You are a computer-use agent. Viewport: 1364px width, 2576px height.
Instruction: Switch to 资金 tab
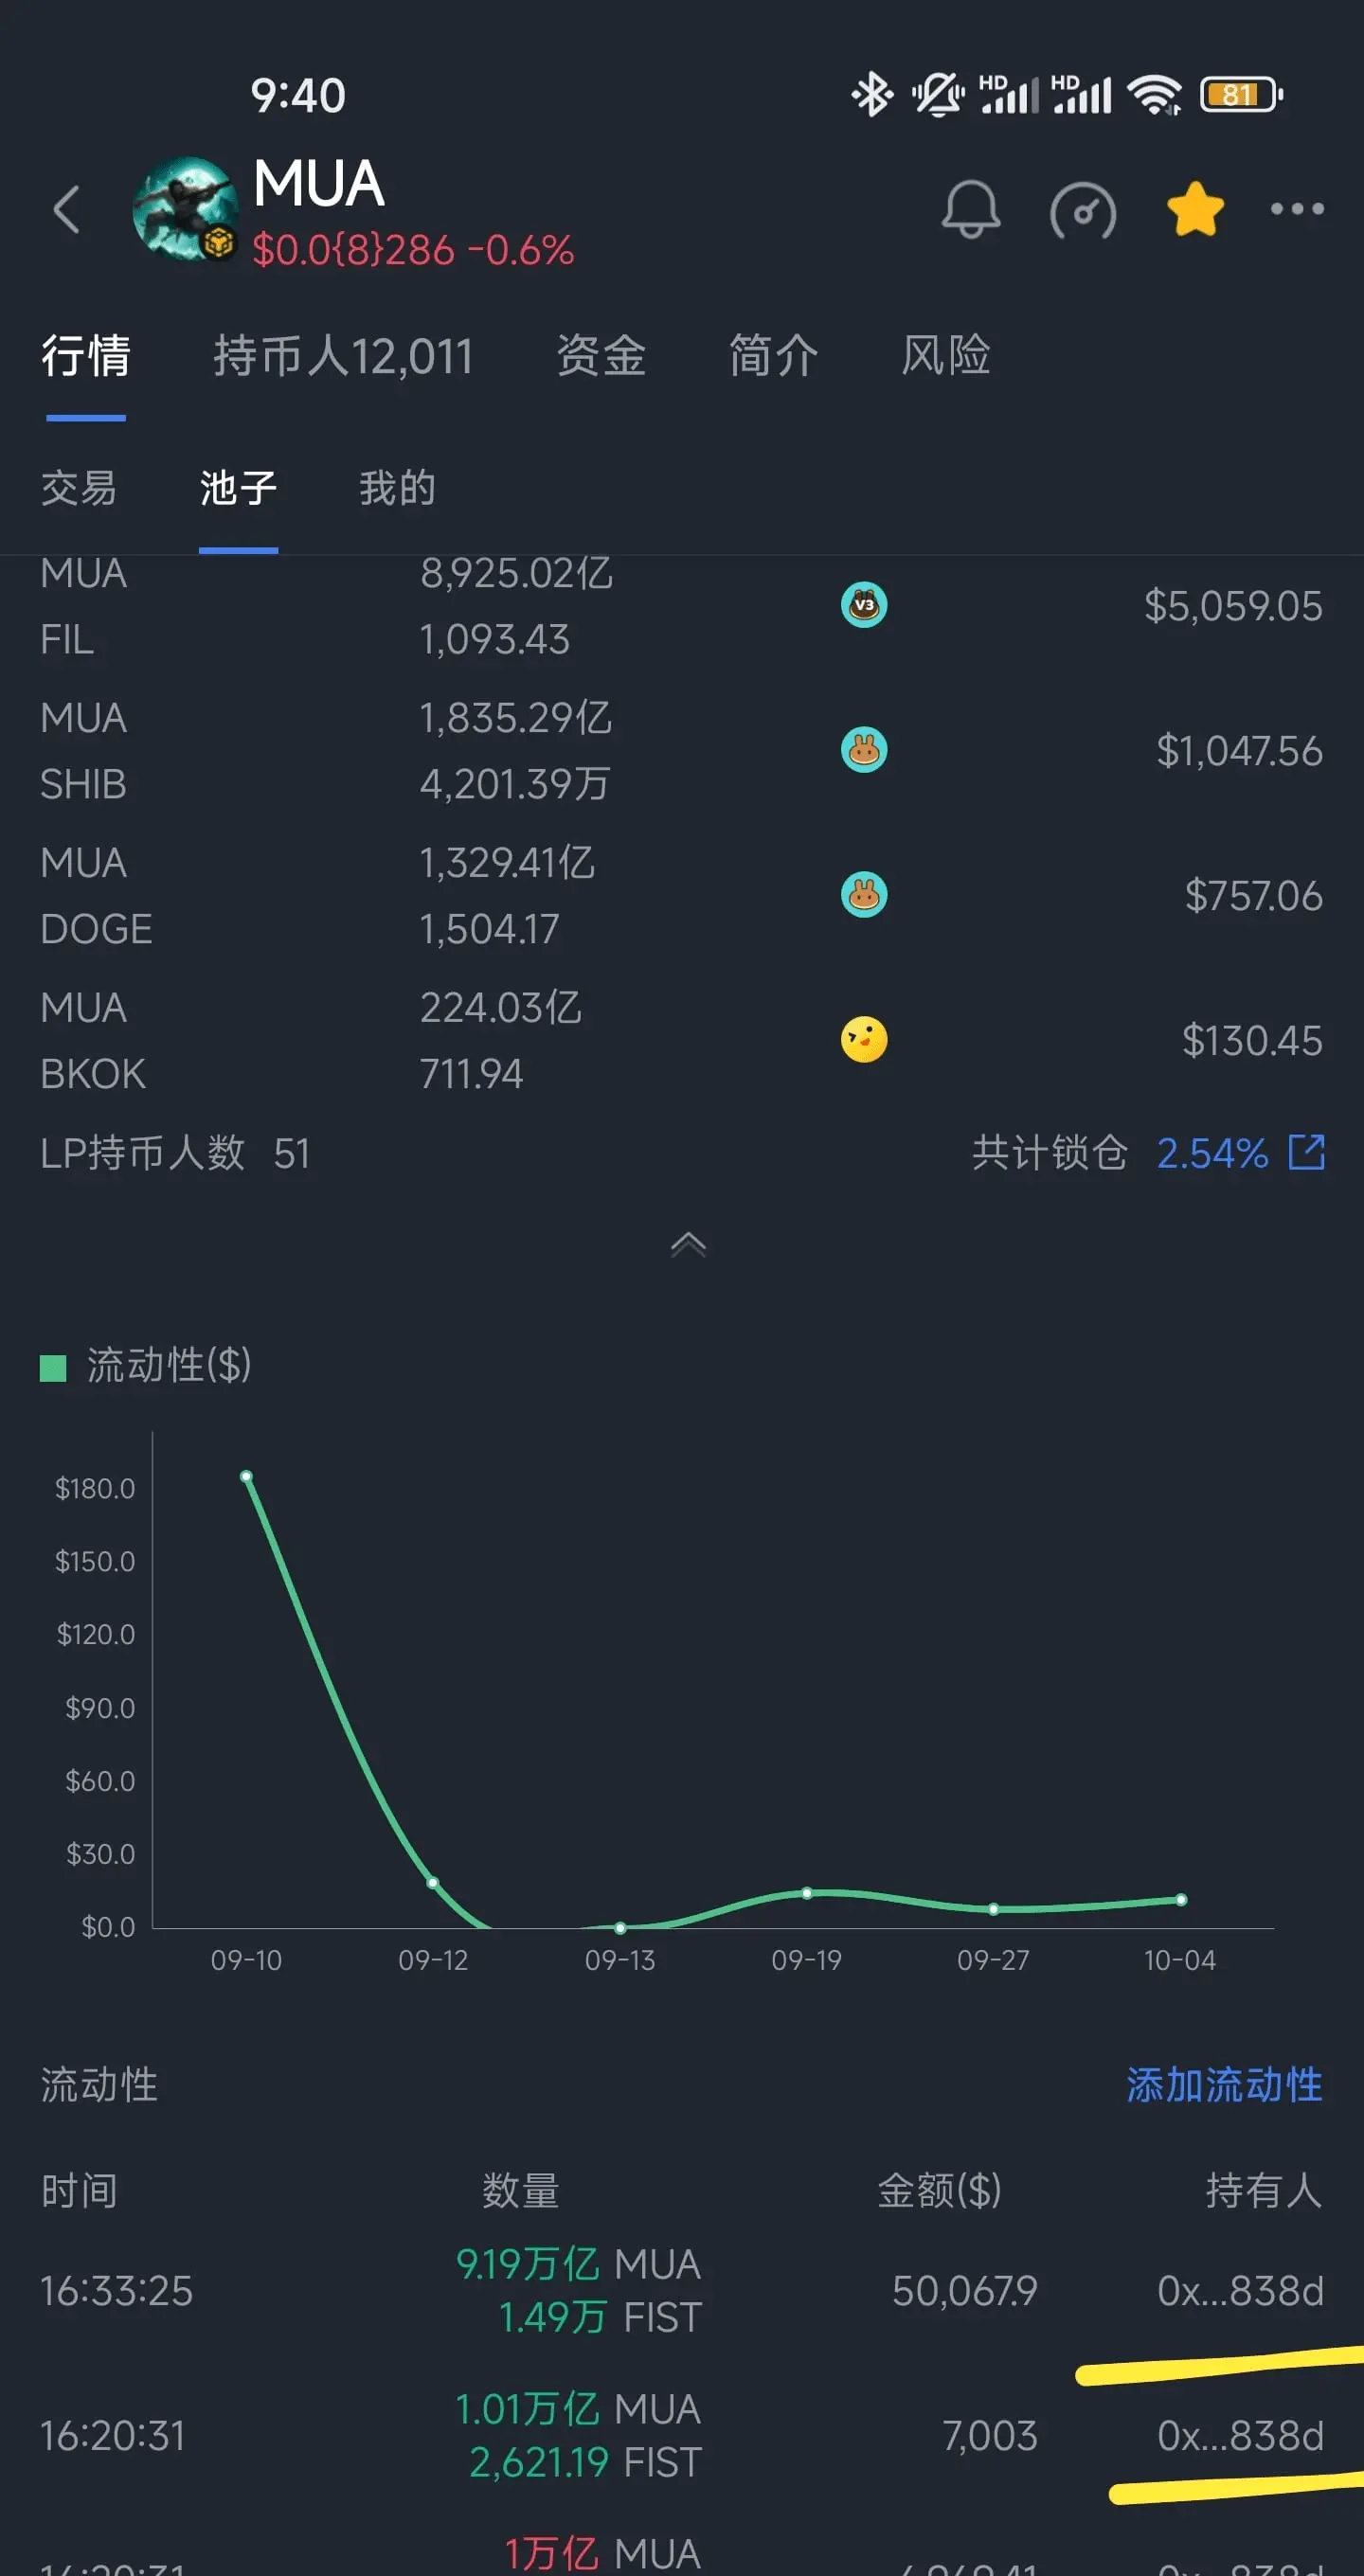pos(601,355)
